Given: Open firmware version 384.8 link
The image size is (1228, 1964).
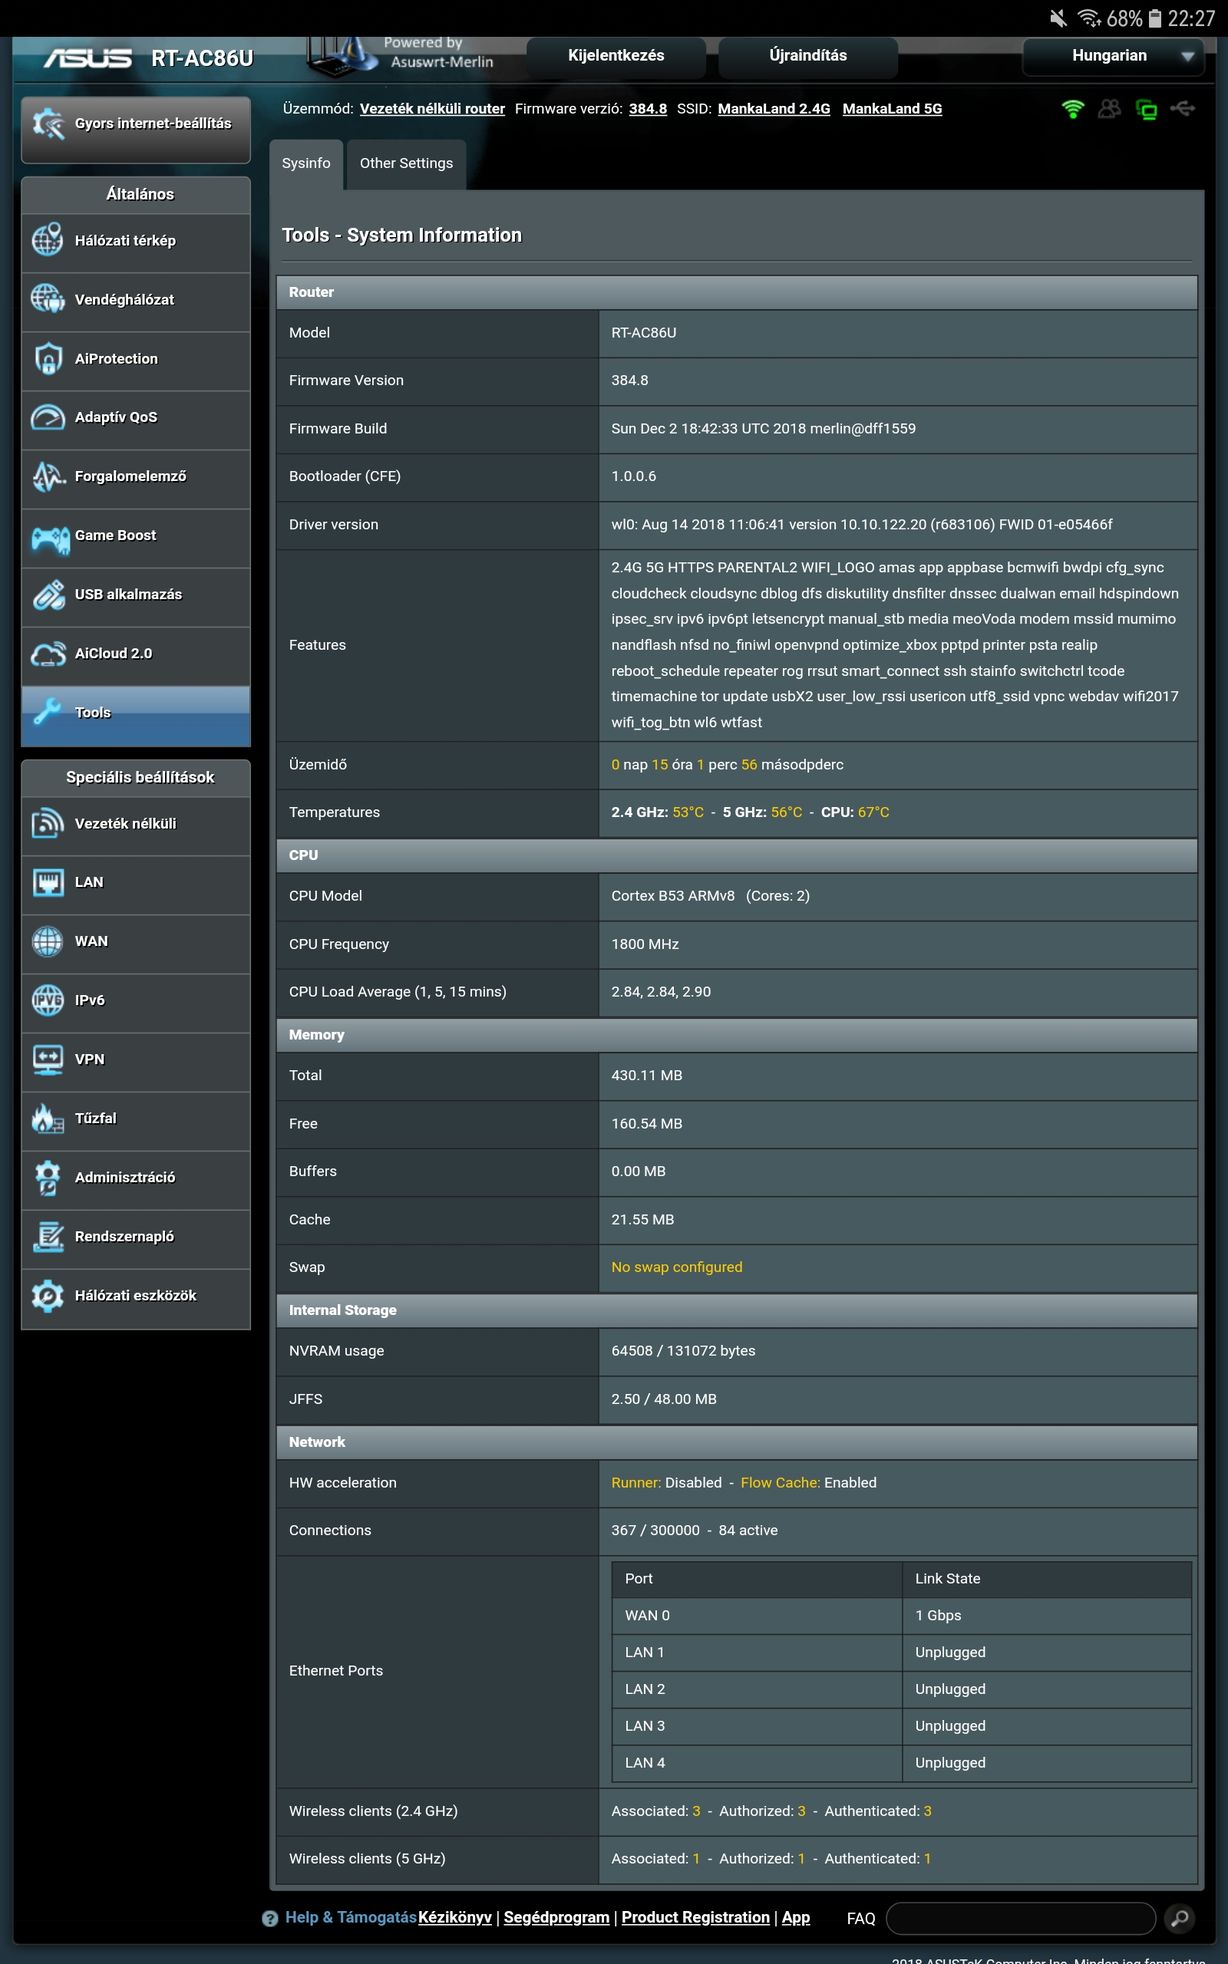Looking at the screenshot, I should tap(648, 109).
